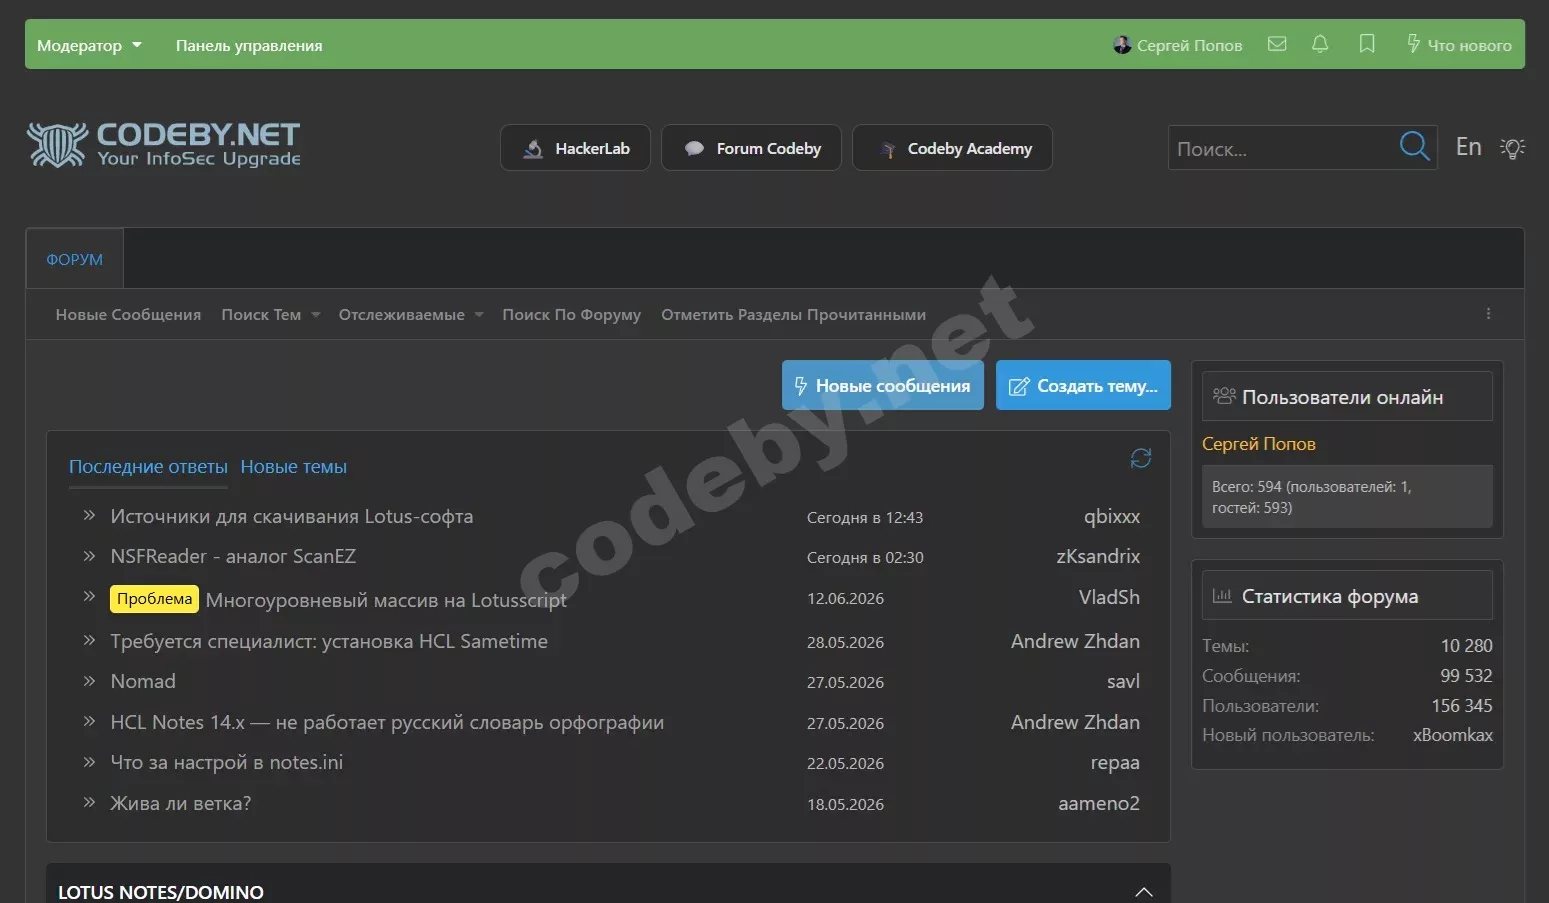1549x903 pixels.
Task: Switch to Последние ответы tab
Action: tap(148, 466)
